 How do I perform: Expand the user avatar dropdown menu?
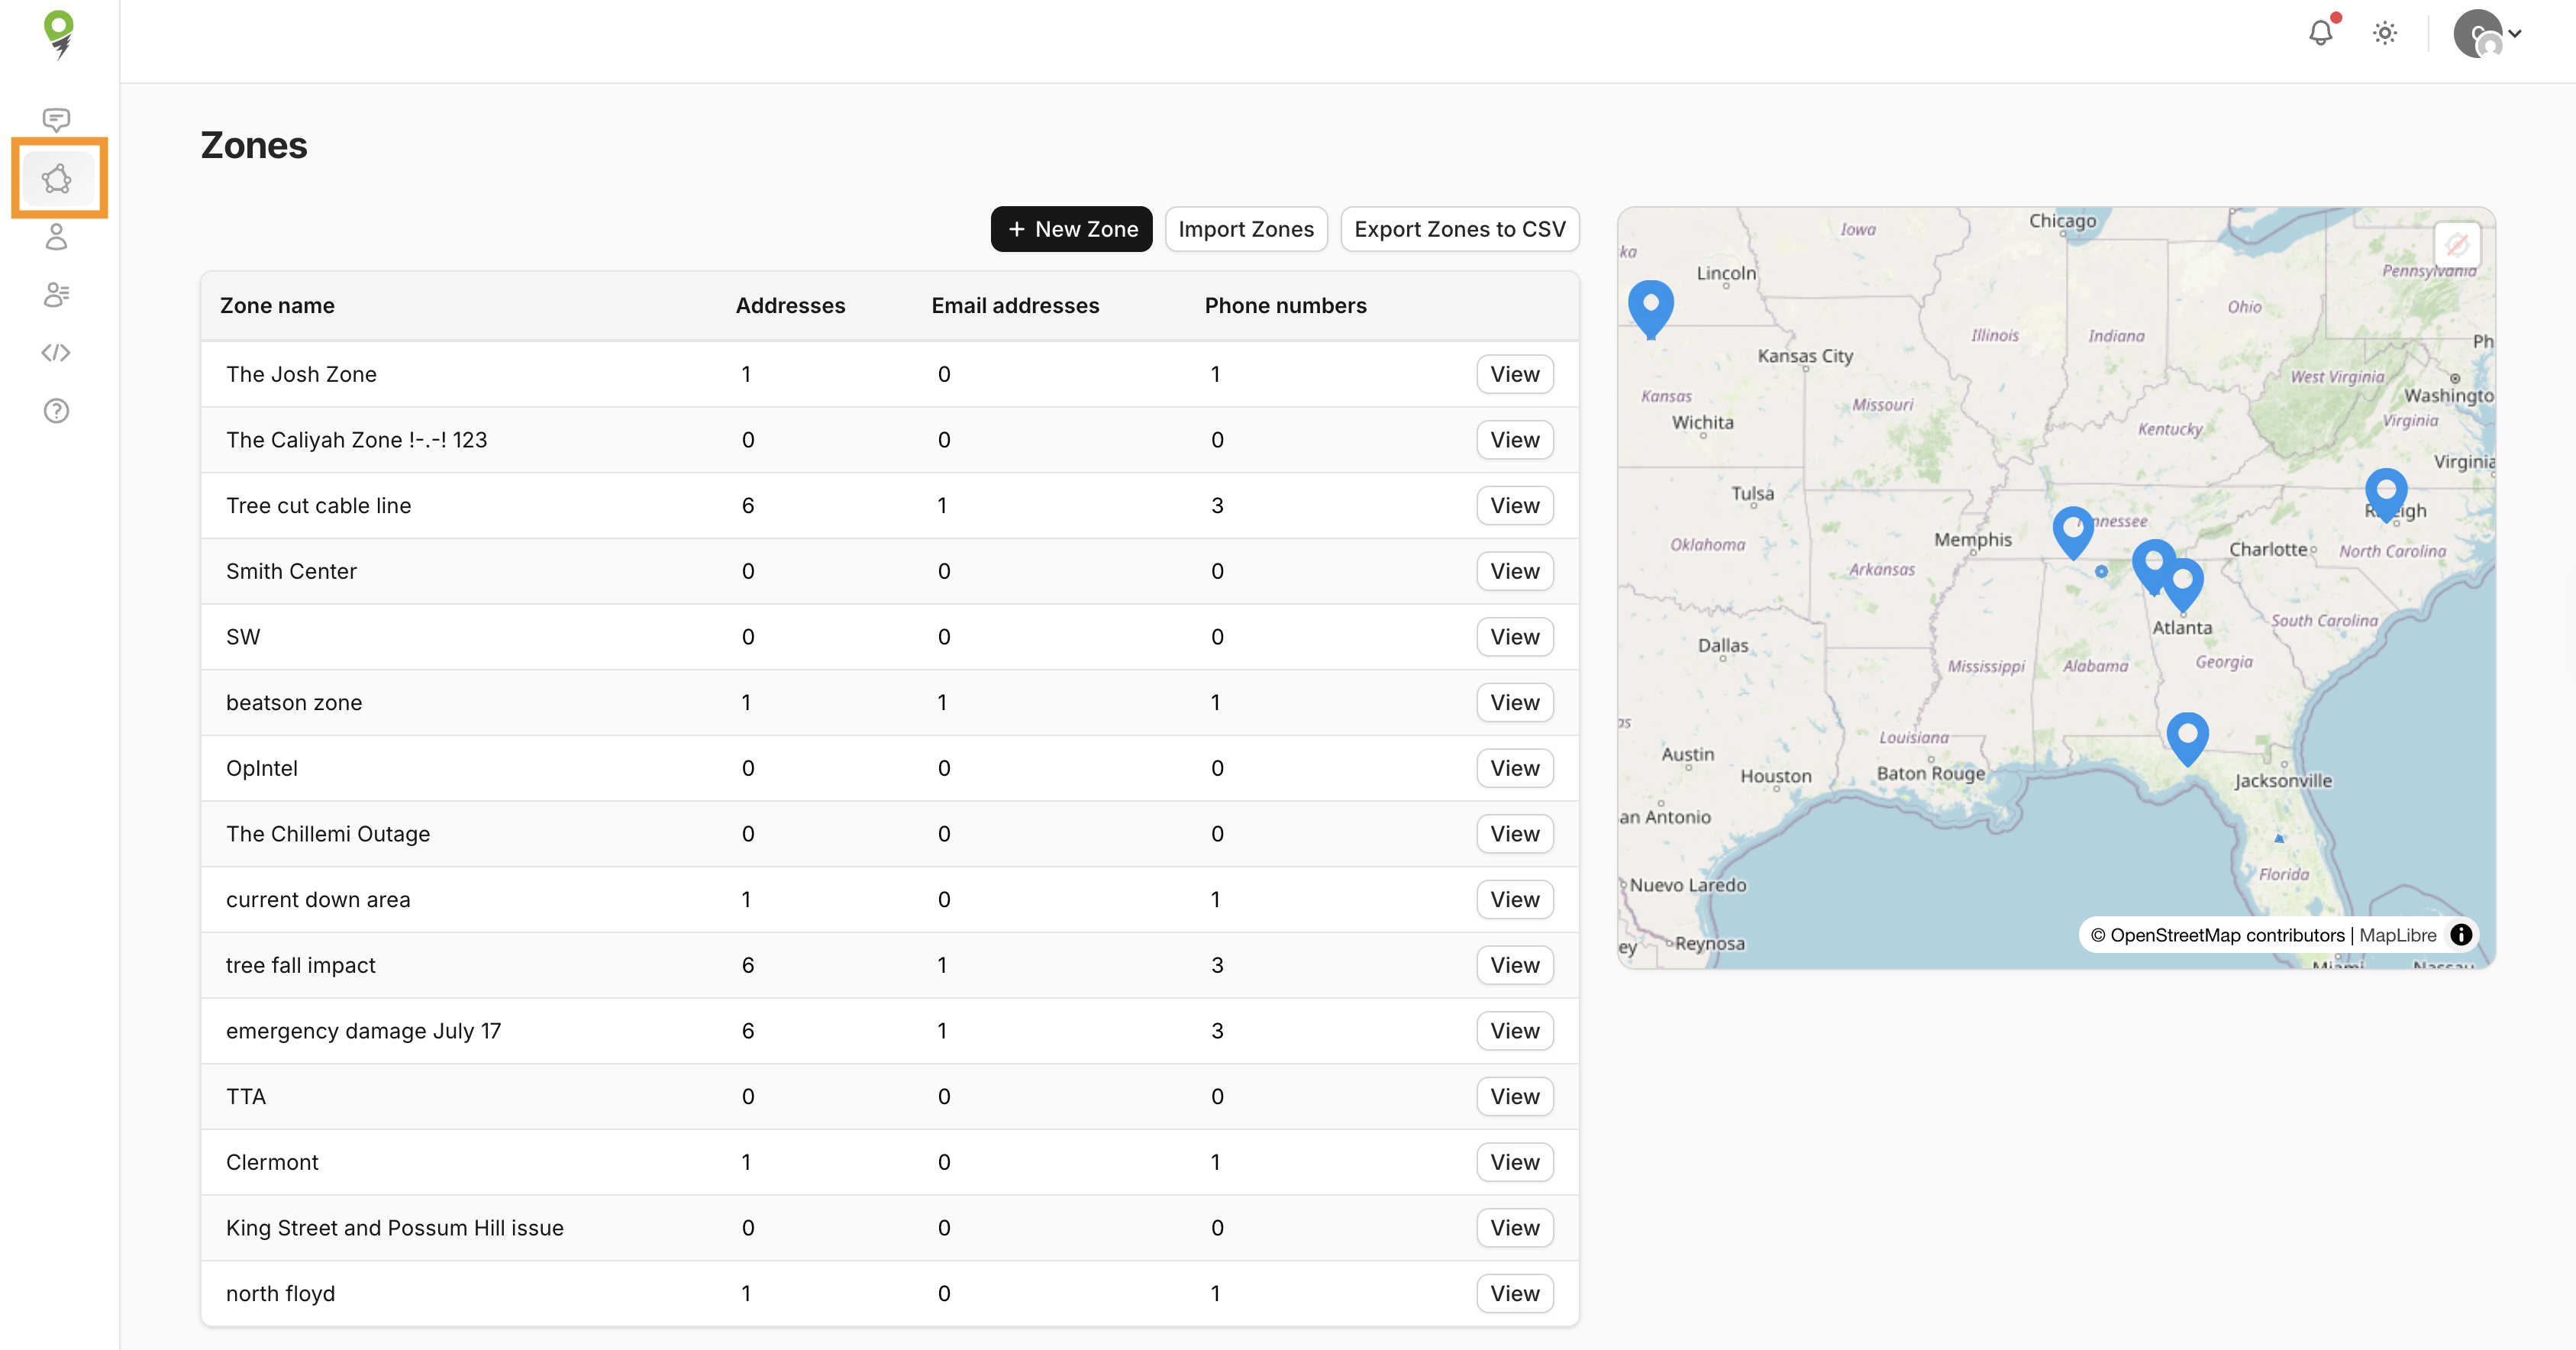[x=2488, y=34]
